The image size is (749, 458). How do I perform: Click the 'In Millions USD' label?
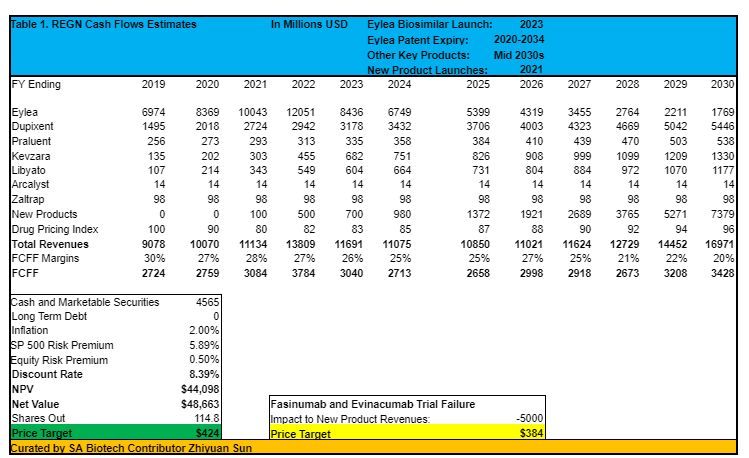click(x=310, y=24)
